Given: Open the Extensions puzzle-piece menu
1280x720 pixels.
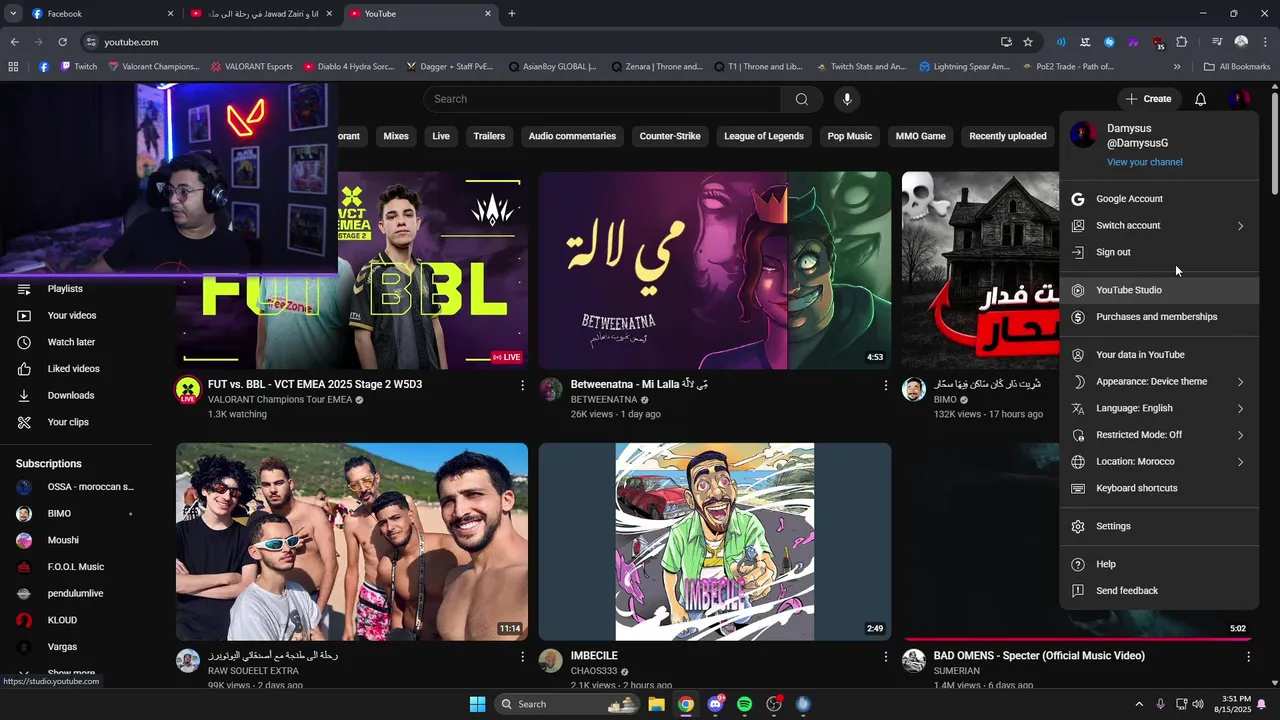Looking at the screenshot, I should 1181,42.
